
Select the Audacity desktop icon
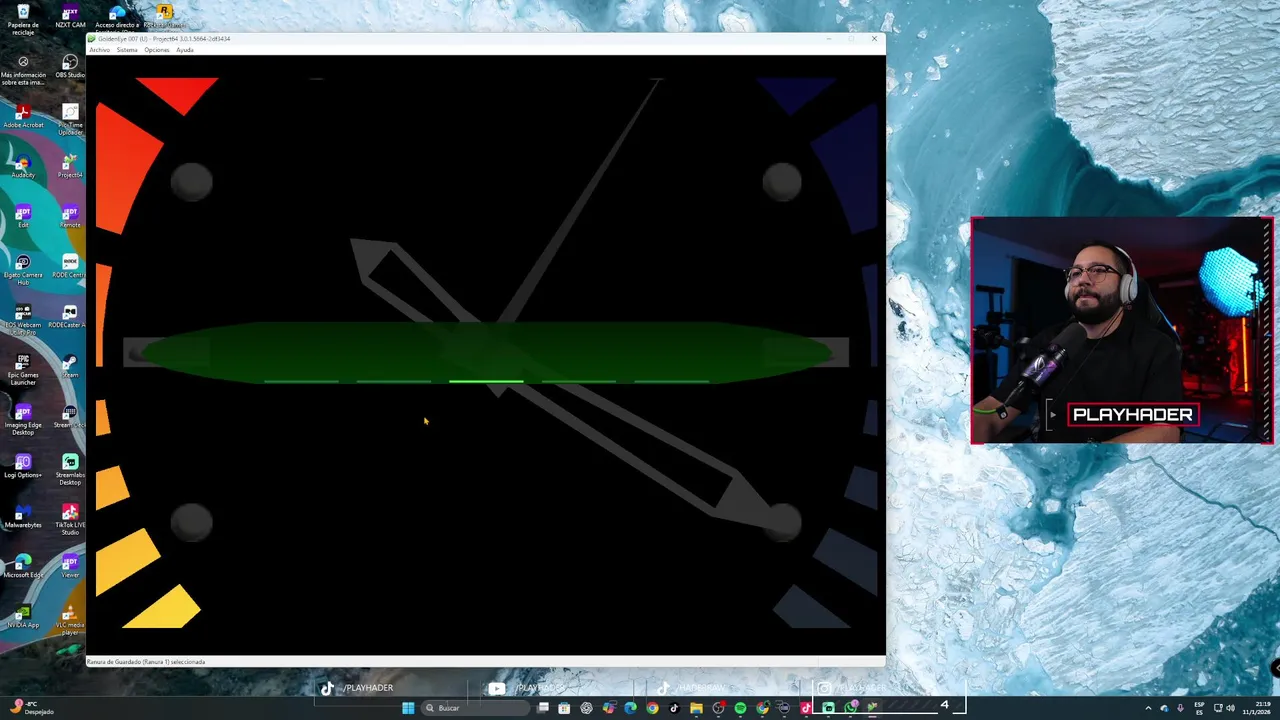23,167
